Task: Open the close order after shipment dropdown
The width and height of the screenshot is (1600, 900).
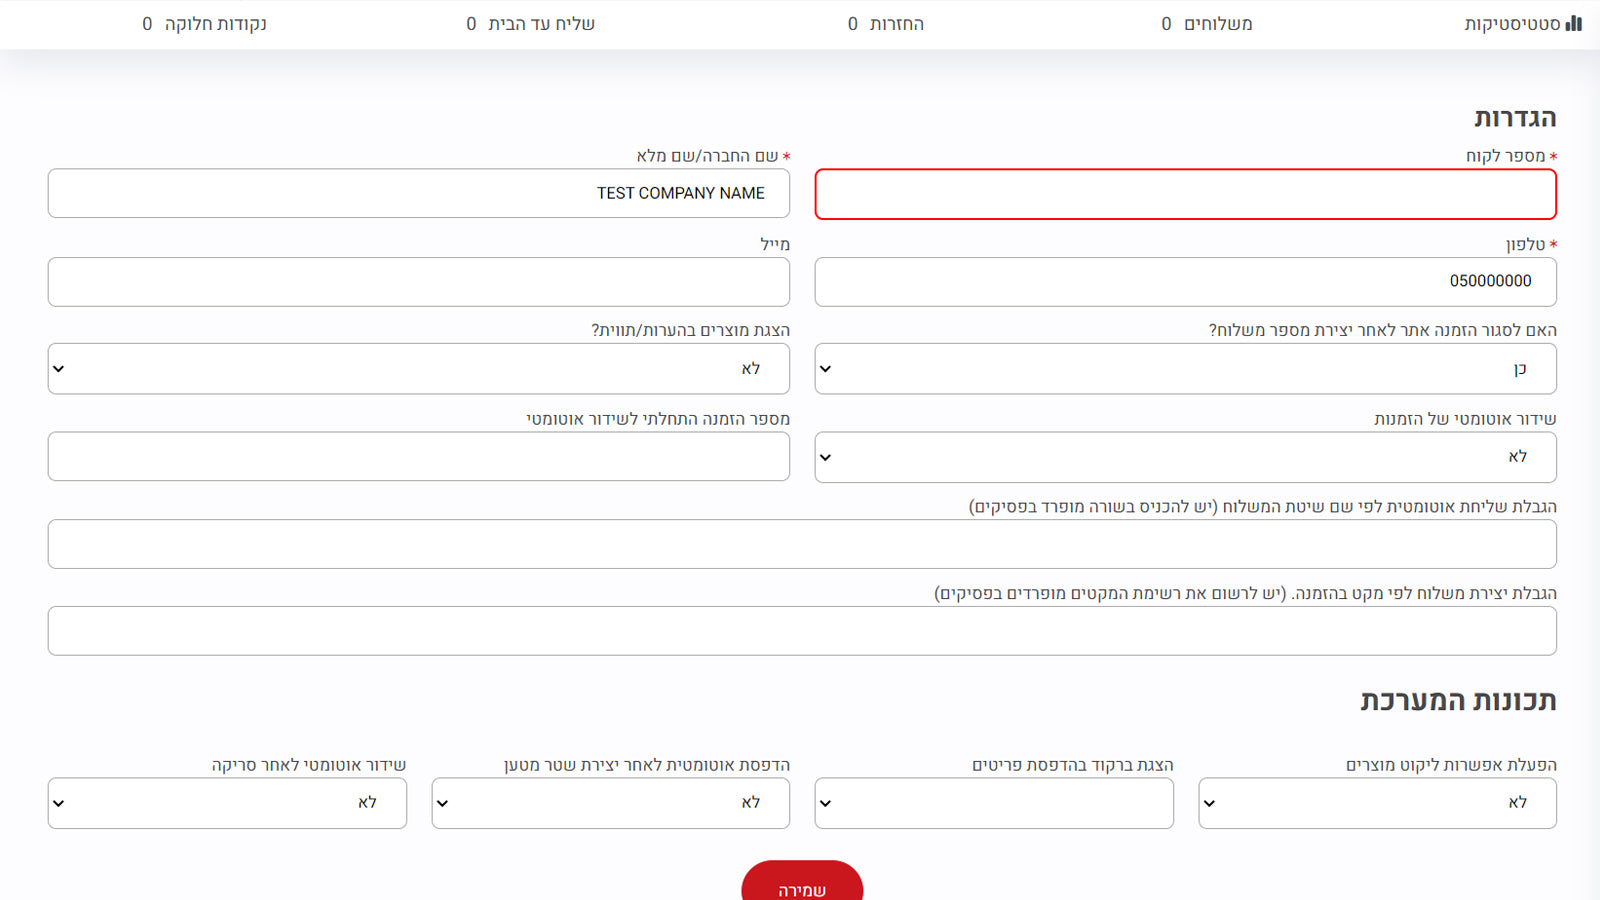Action: pos(1185,369)
